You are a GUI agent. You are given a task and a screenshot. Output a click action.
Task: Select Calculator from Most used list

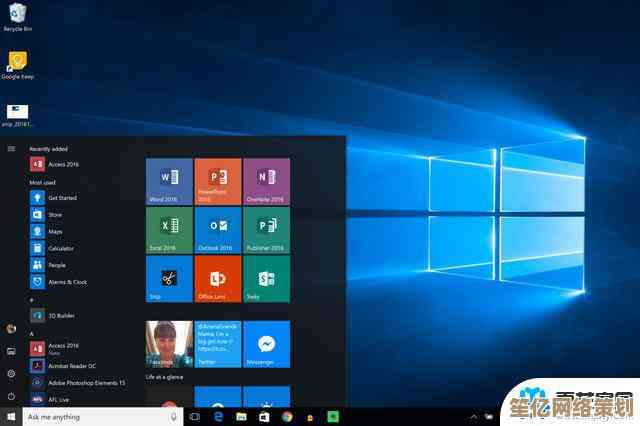tap(60, 248)
